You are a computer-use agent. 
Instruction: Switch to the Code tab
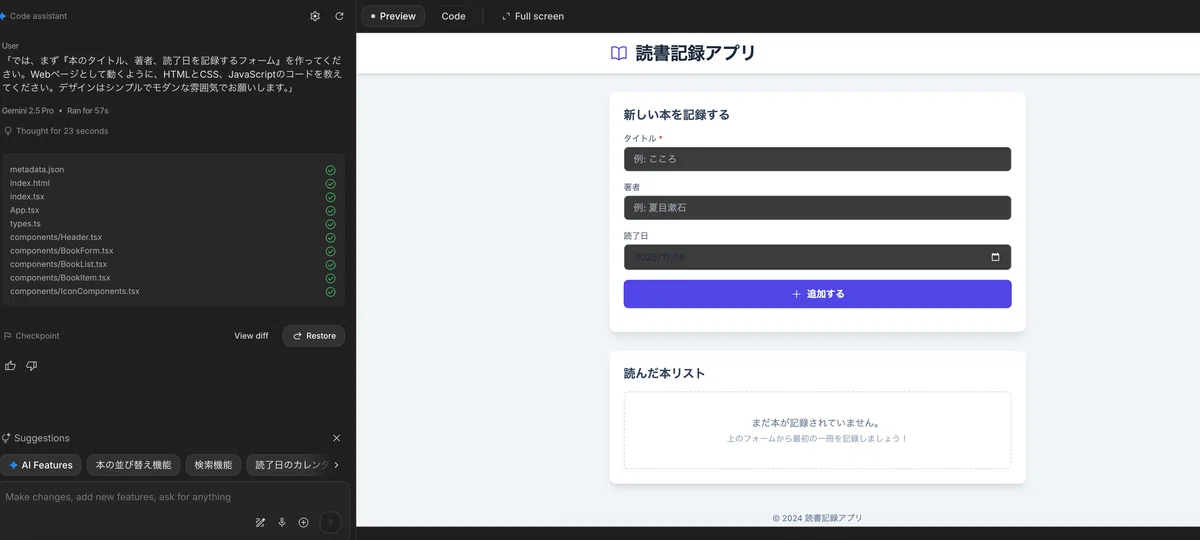coord(453,16)
